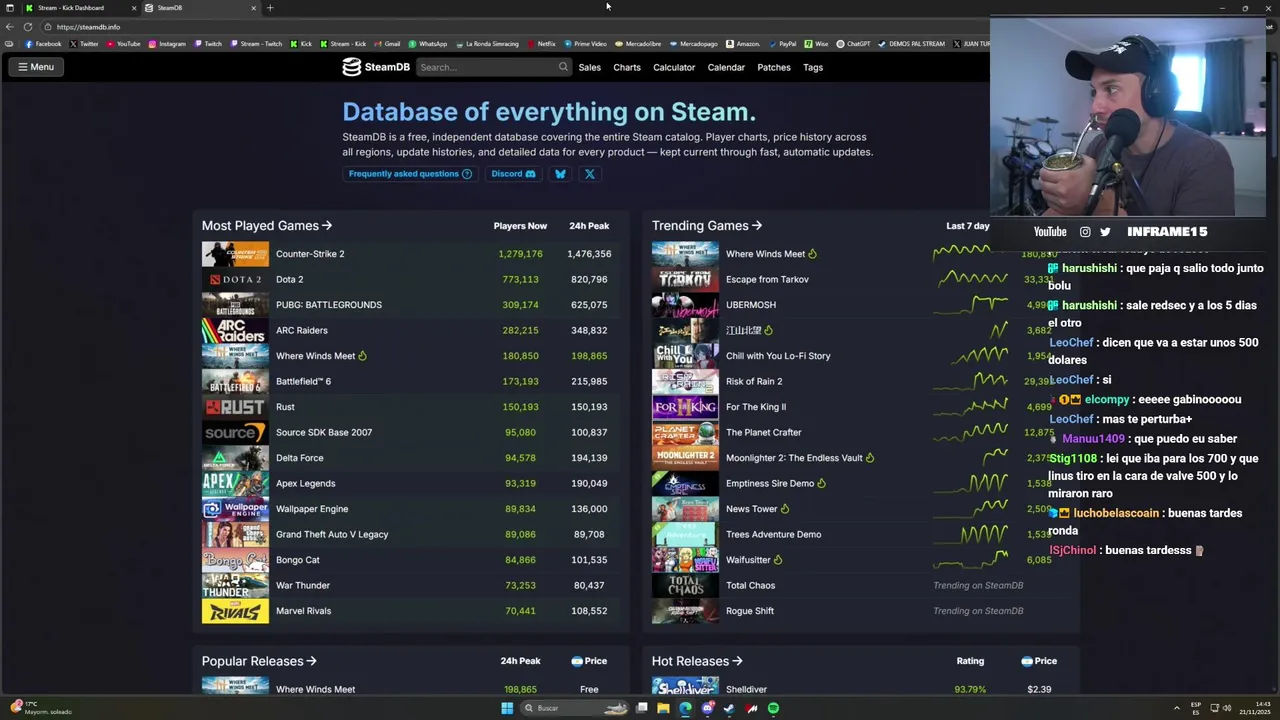Click the taskbar Buscar search box

pos(574,708)
